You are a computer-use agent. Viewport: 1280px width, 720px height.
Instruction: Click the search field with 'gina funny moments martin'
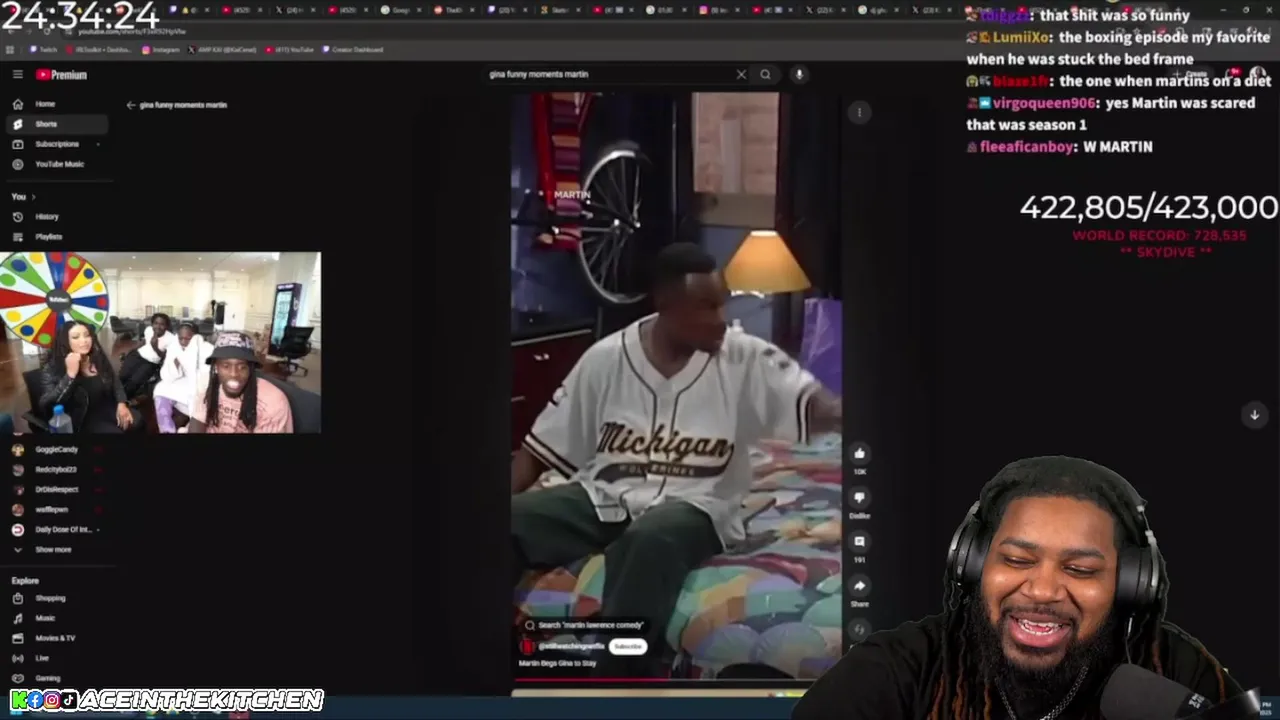pyautogui.click(x=610, y=74)
